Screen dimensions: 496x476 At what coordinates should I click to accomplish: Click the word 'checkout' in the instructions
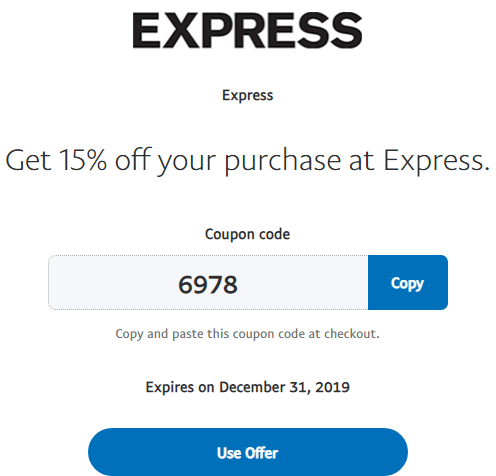(x=352, y=333)
